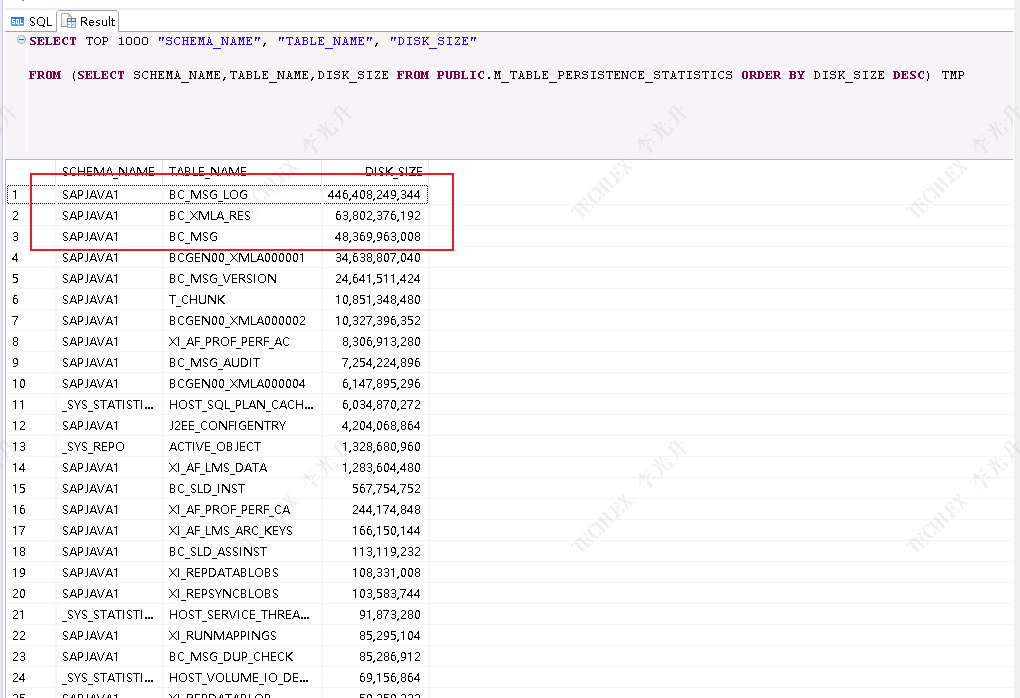Select the 4,204,068,864 value cell
1020x698 pixels.
point(375,425)
